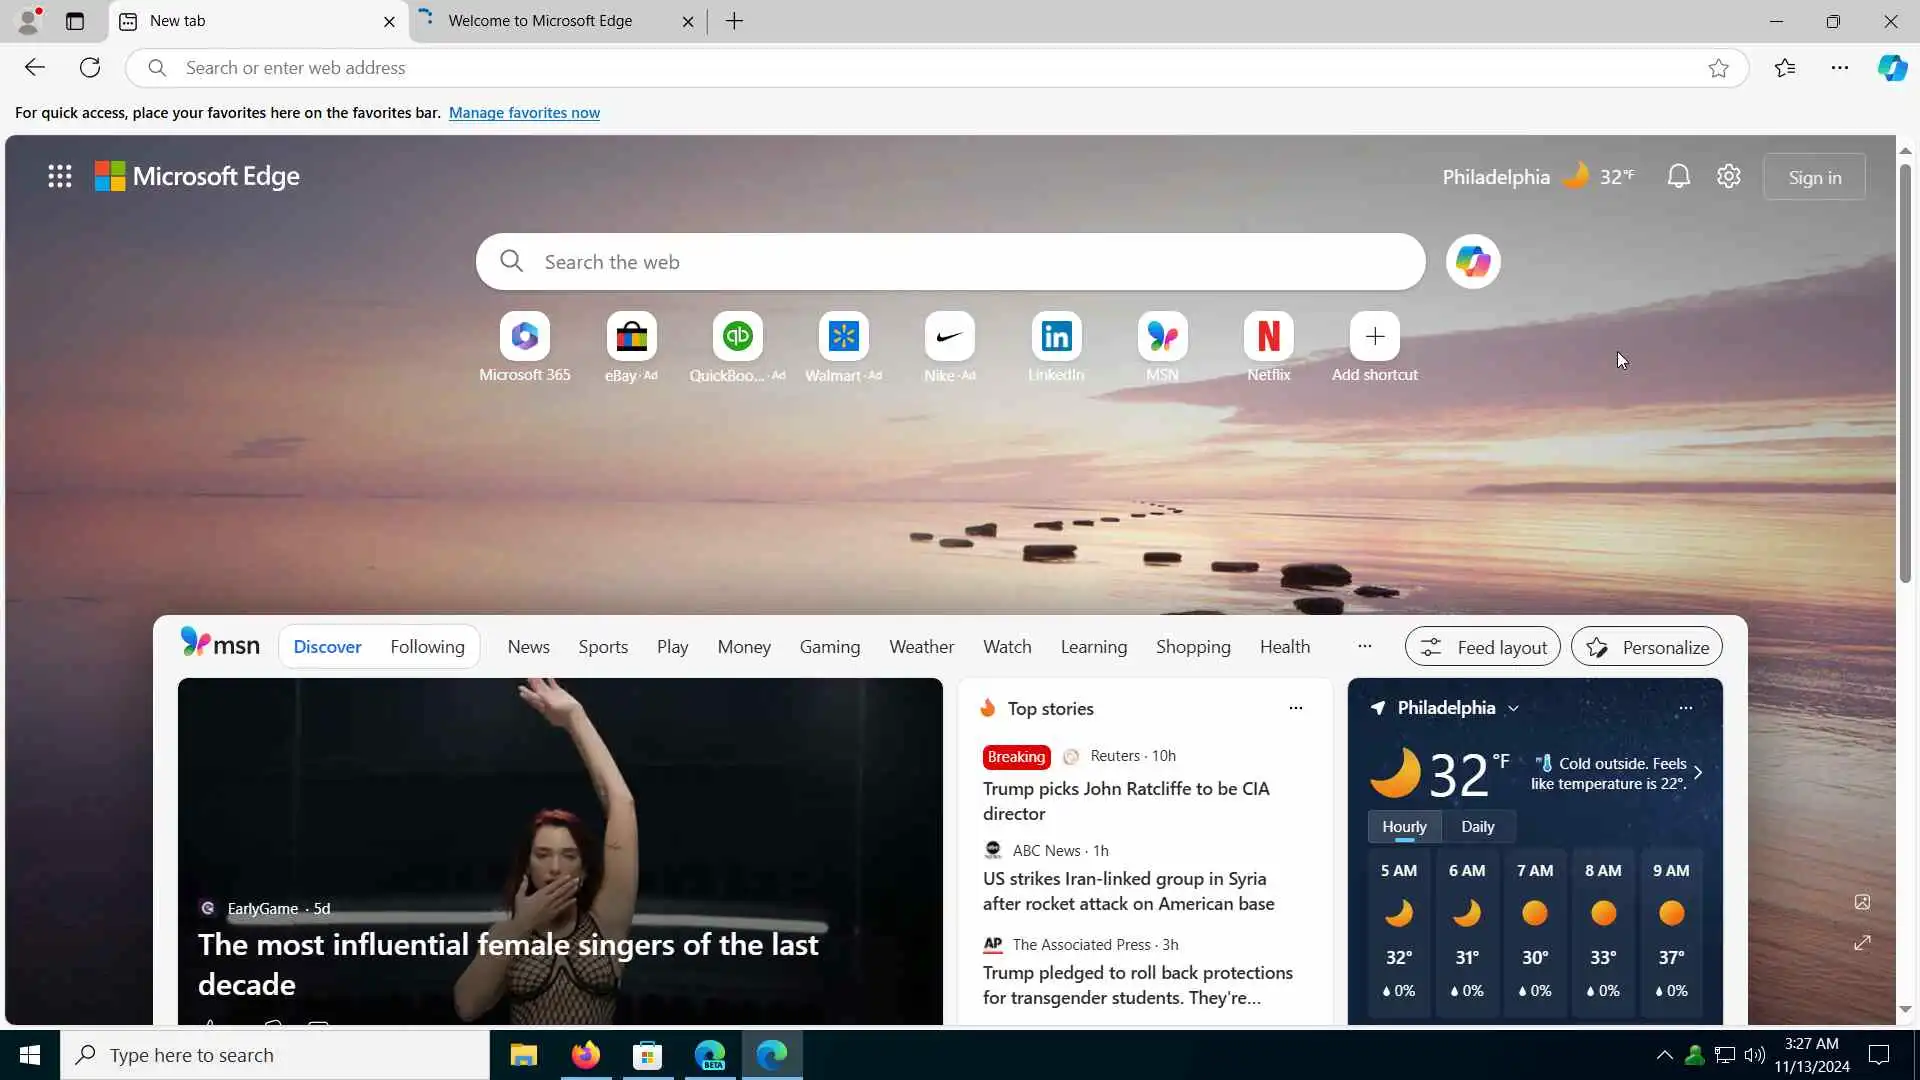Open the Copilot sidebar icon
1920x1080 pixels.
pyautogui.click(x=1892, y=68)
